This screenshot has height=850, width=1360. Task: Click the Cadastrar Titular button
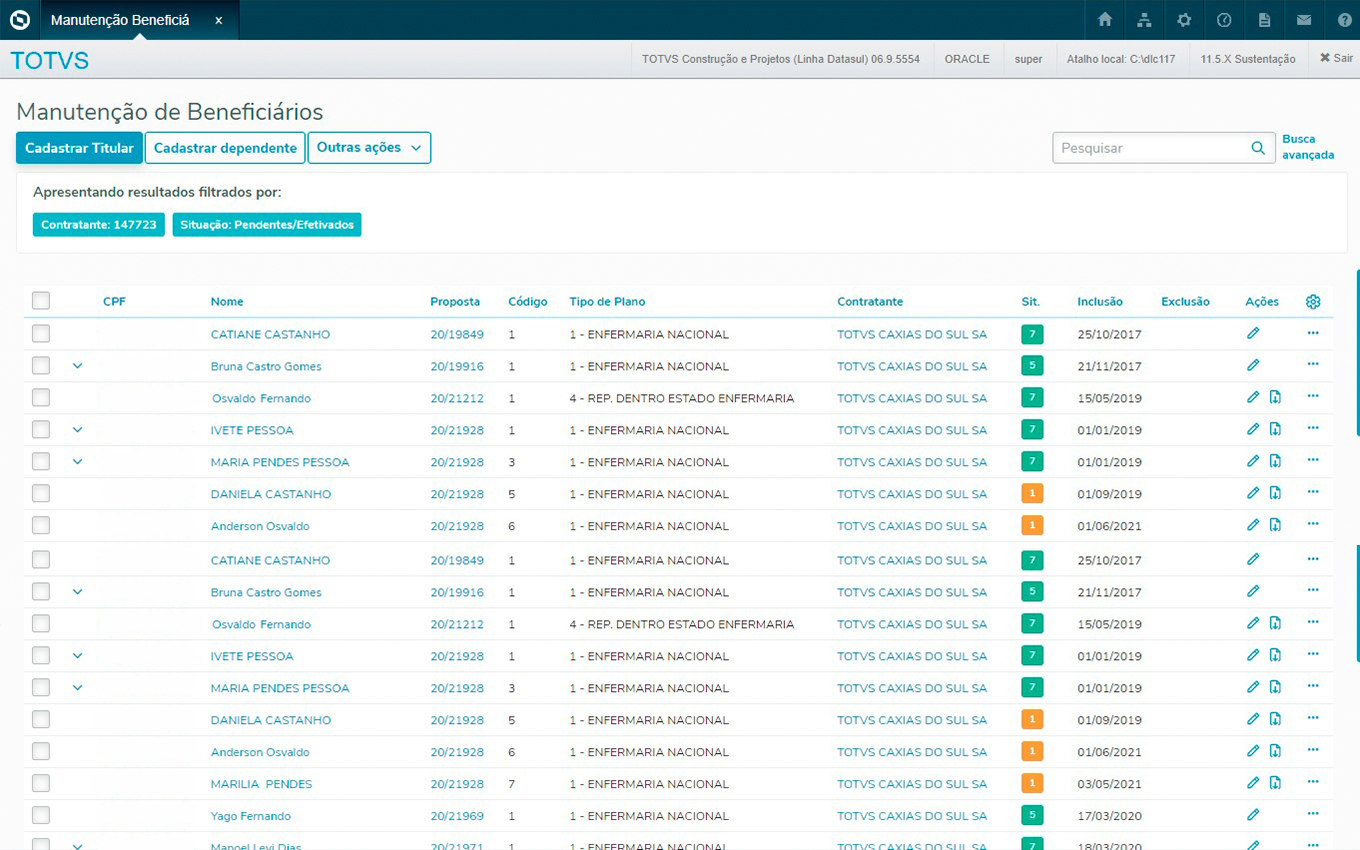click(x=79, y=148)
